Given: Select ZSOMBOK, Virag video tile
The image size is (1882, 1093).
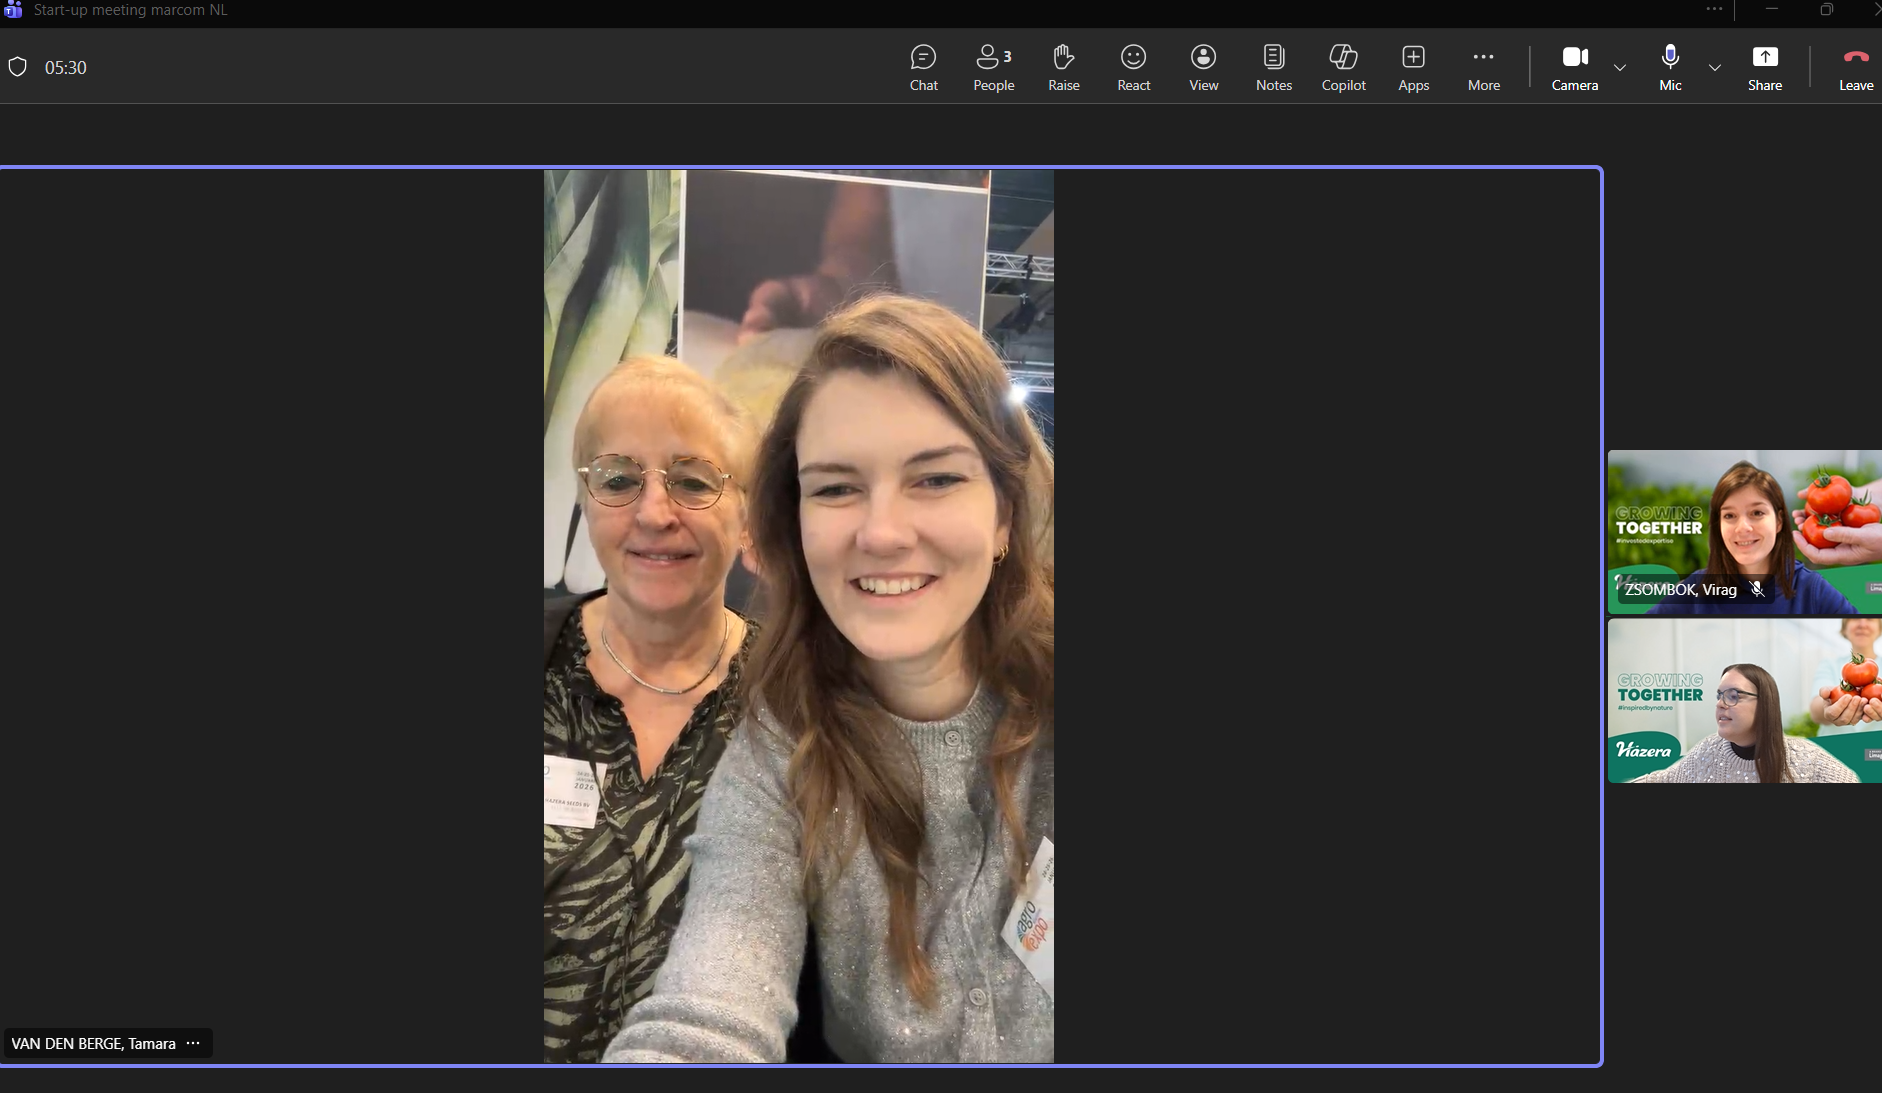Looking at the screenshot, I should coord(1744,530).
